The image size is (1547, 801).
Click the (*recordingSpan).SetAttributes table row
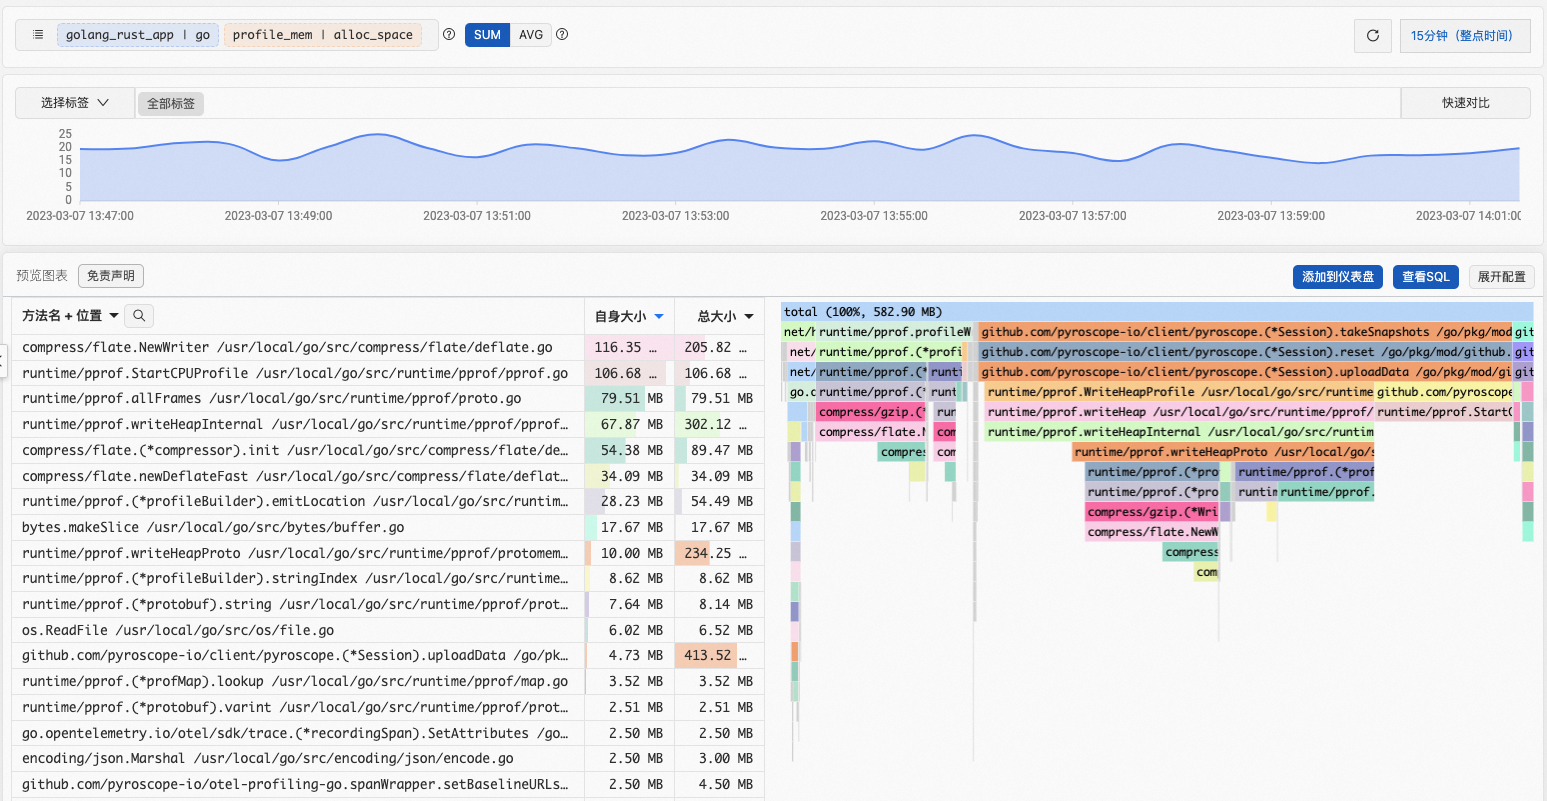click(x=388, y=734)
